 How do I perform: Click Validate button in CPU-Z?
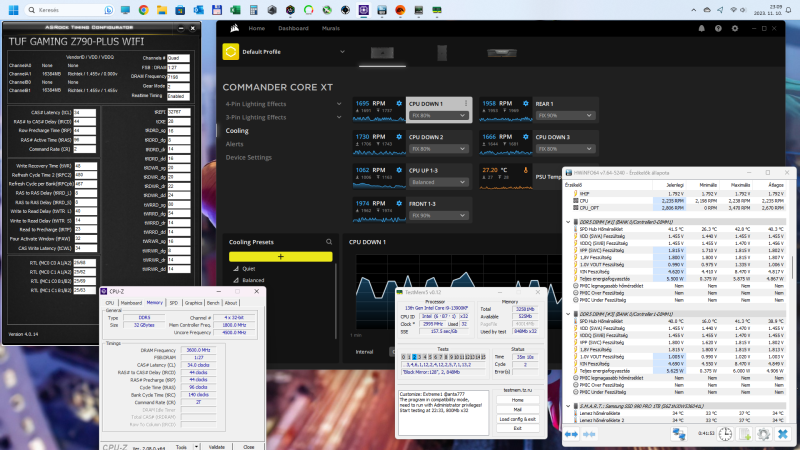[217, 447]
